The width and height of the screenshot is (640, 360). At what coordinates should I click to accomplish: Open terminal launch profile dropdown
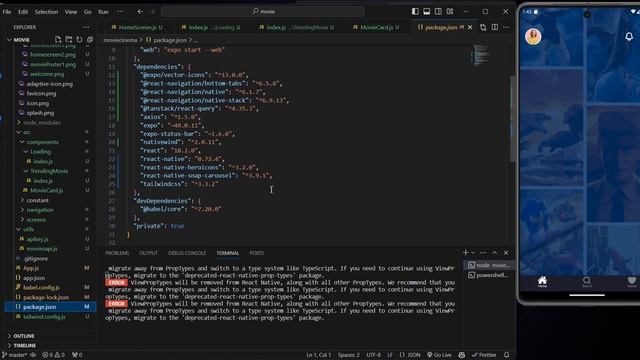473,253
